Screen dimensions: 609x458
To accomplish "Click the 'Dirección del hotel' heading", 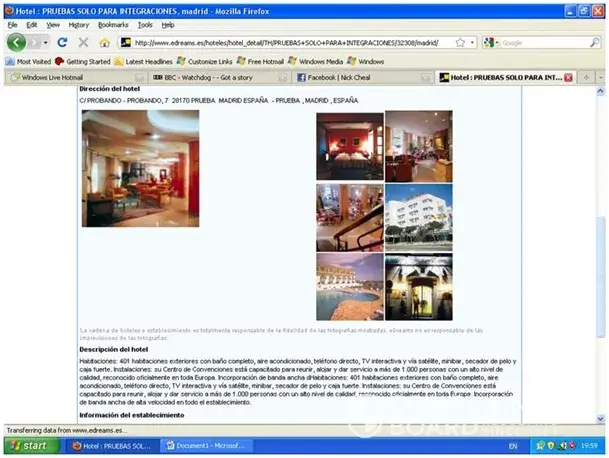I will point(110,89).
